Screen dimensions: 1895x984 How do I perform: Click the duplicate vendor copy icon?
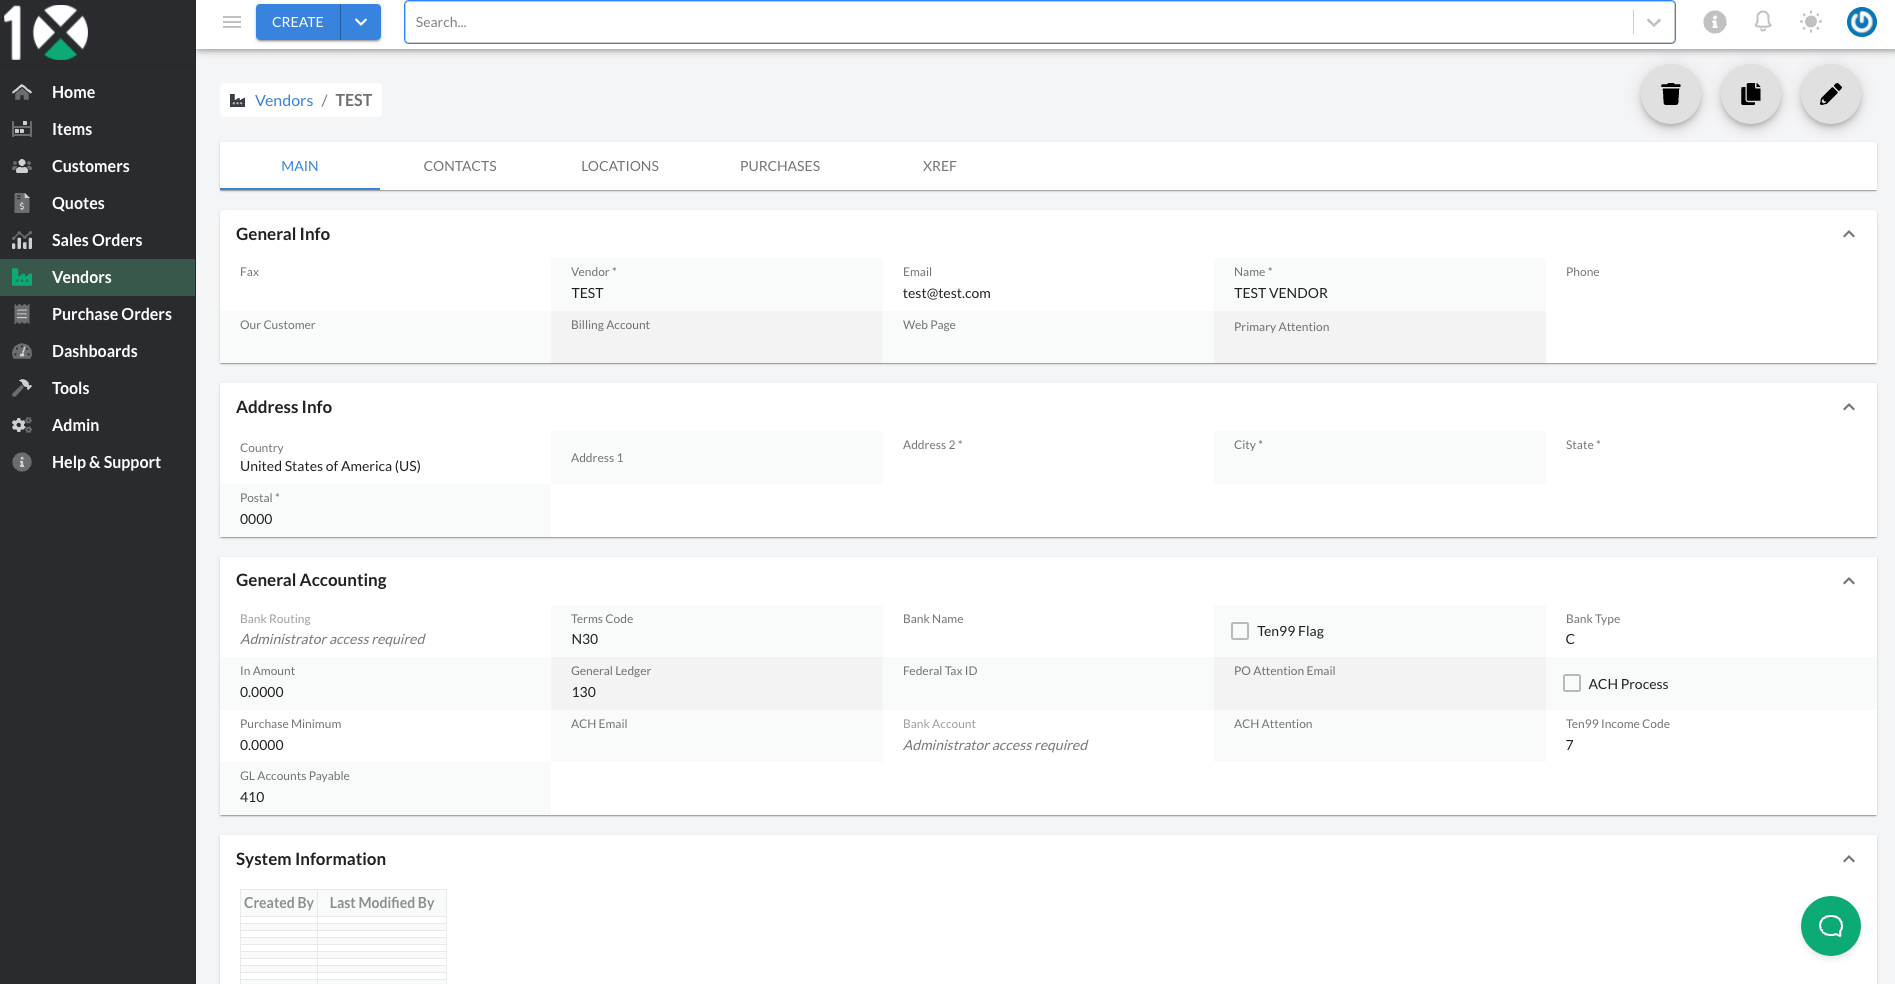(1750, 95)
